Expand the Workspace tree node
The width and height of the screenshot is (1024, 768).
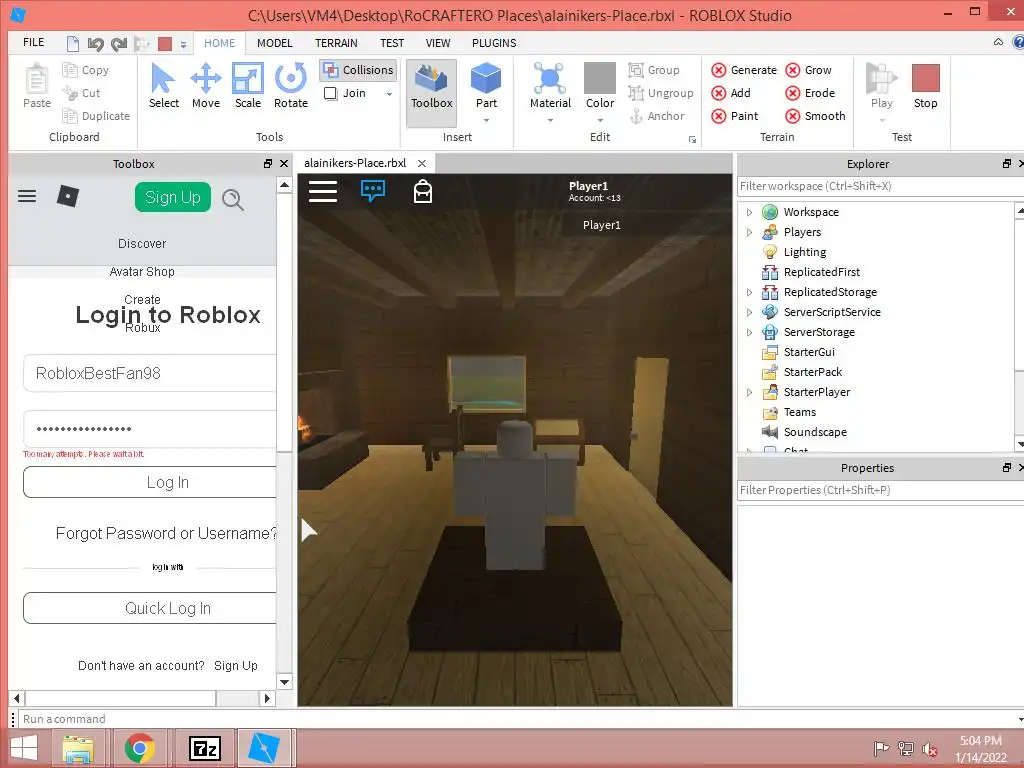click(x=749, y=212)
